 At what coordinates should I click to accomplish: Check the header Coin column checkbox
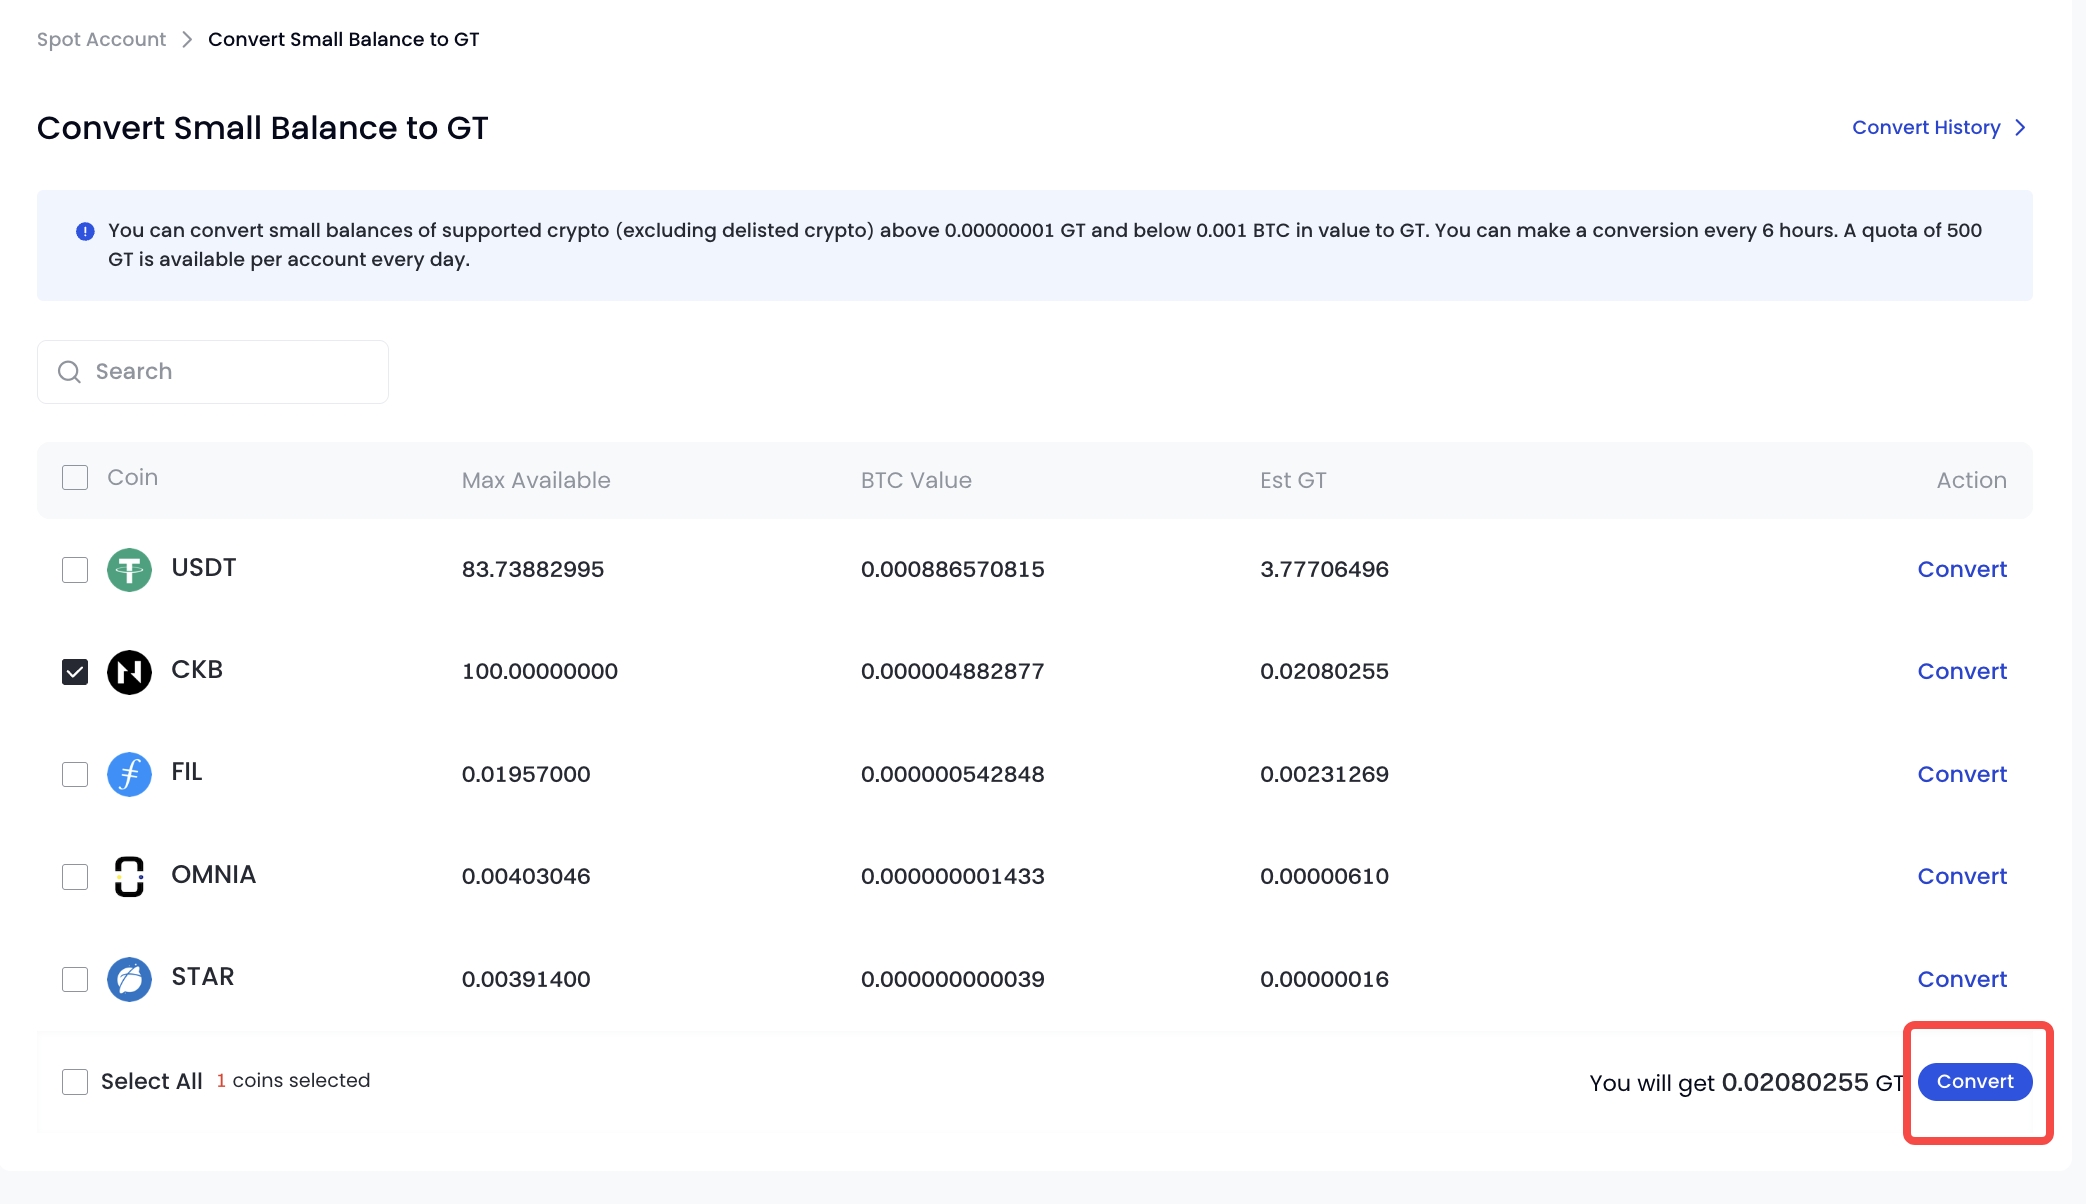click(75, 477)
